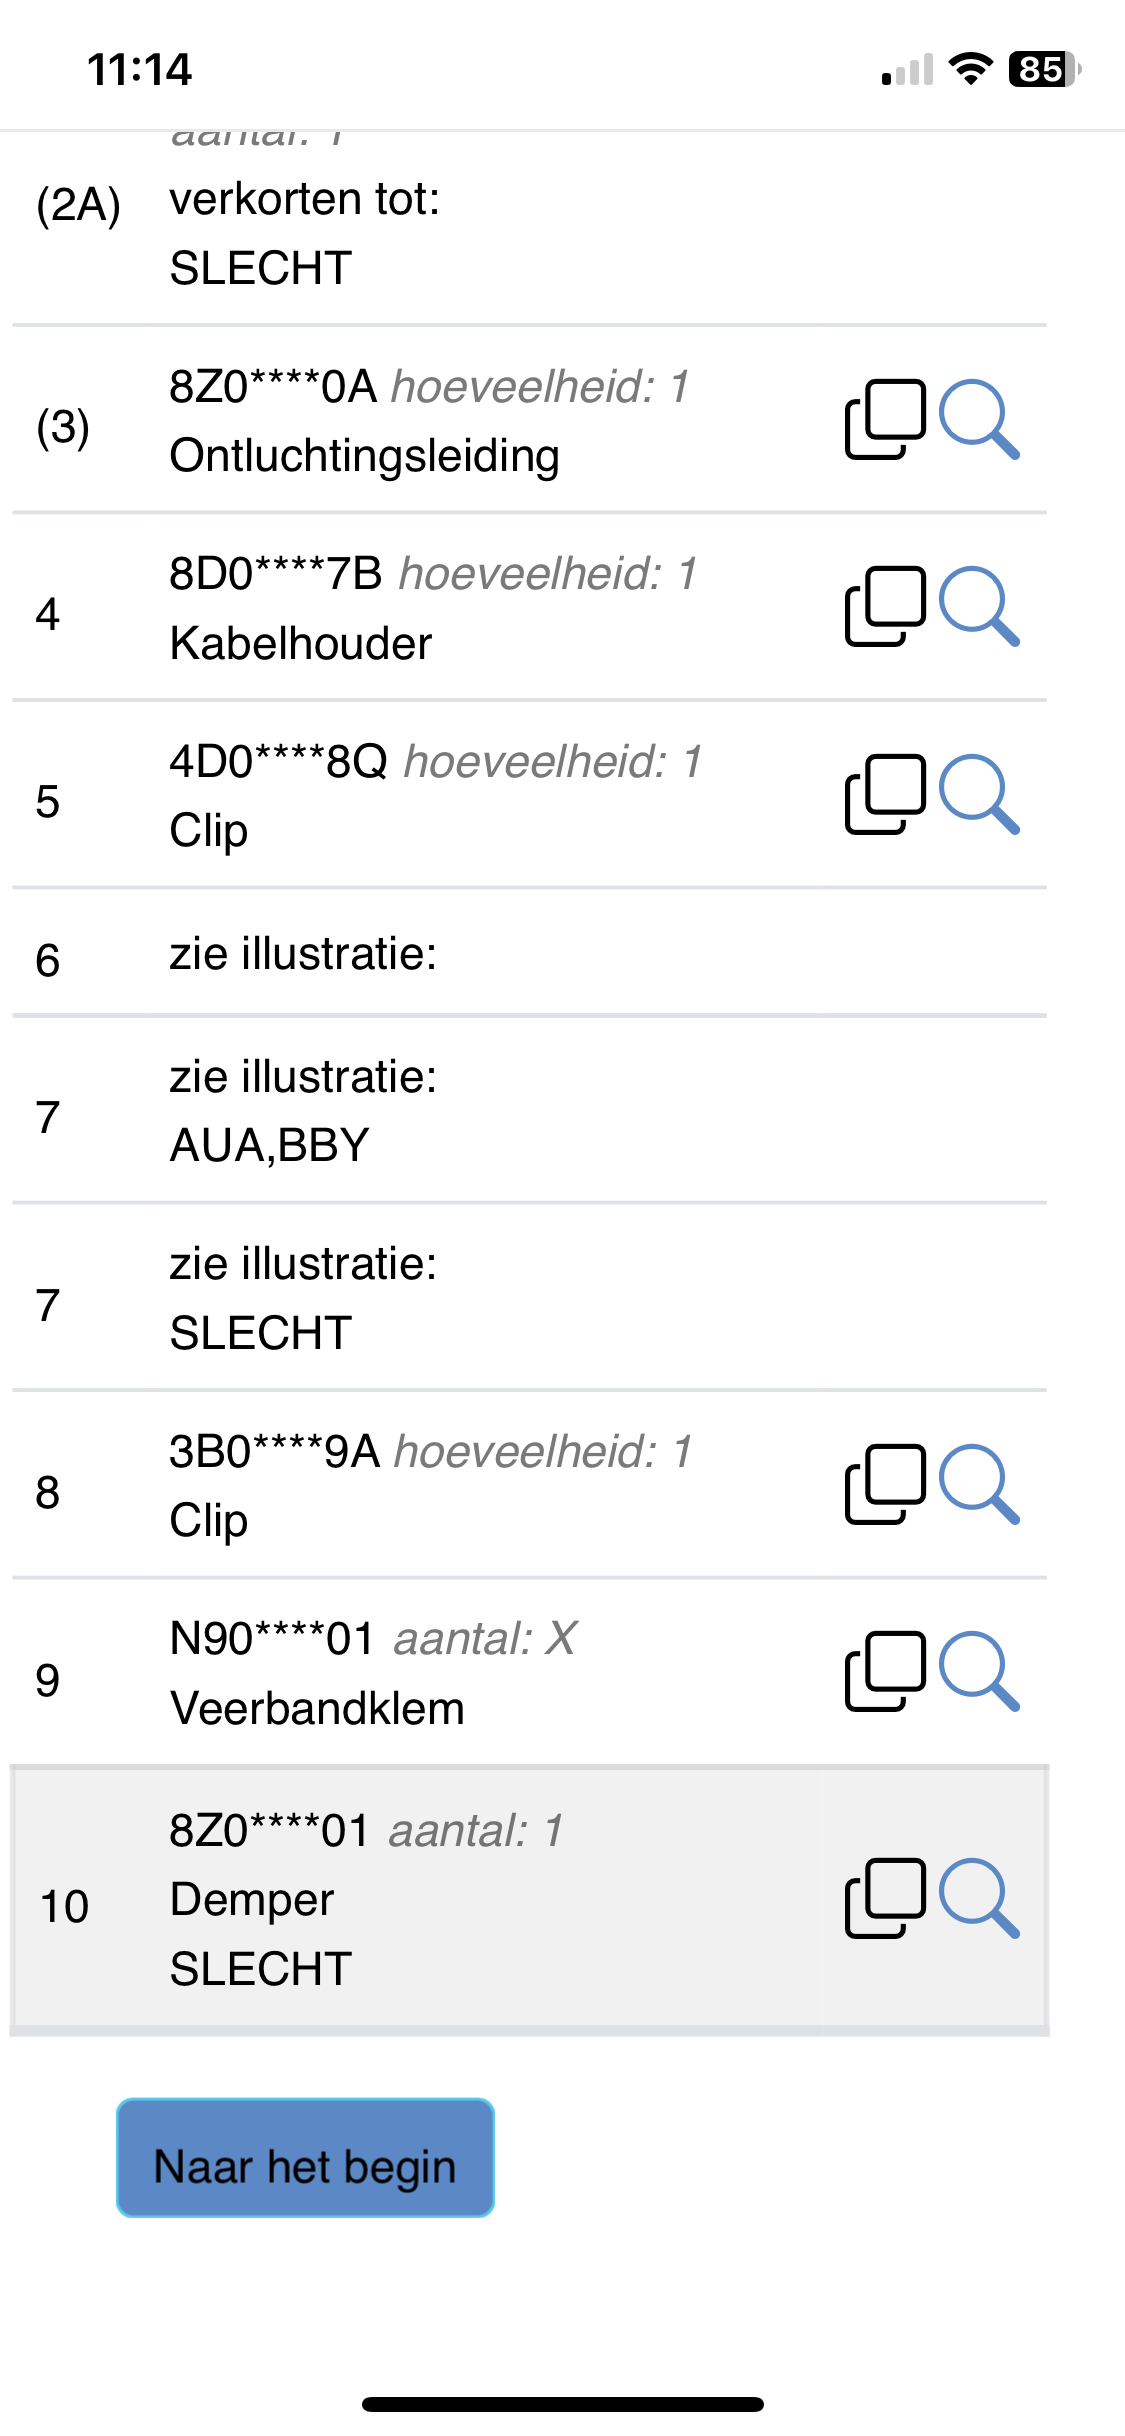
Task: Tap the Kabelhouder row text
Action: (300, 643)
